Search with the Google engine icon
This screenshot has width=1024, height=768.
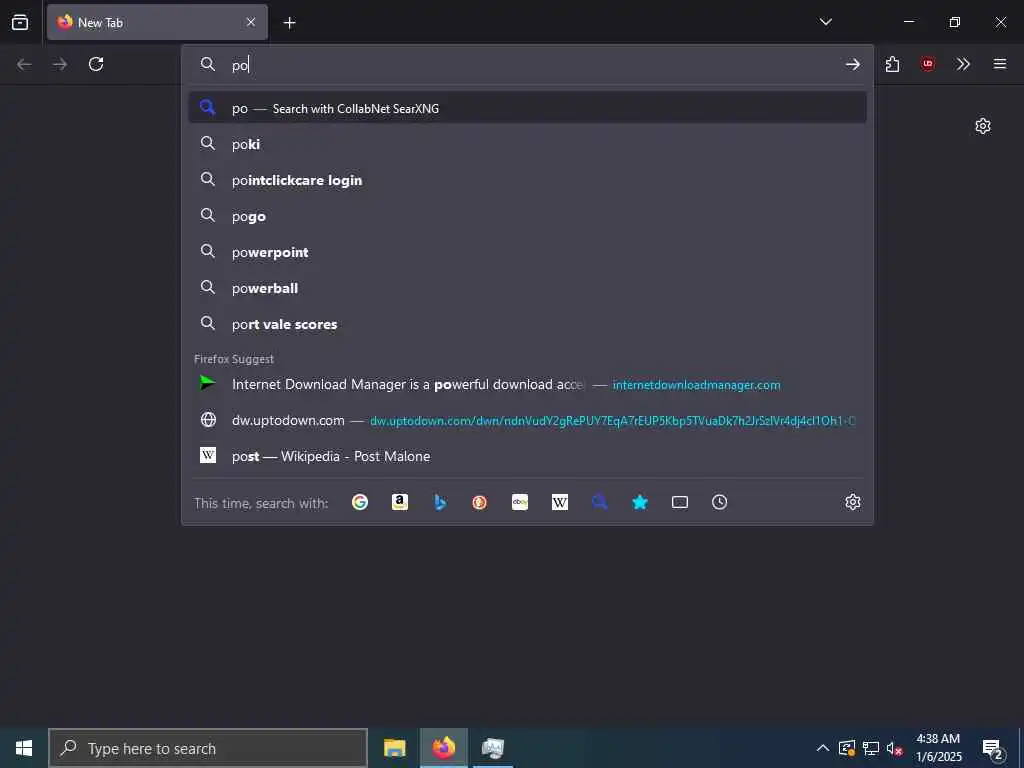(x=360, y=502)
